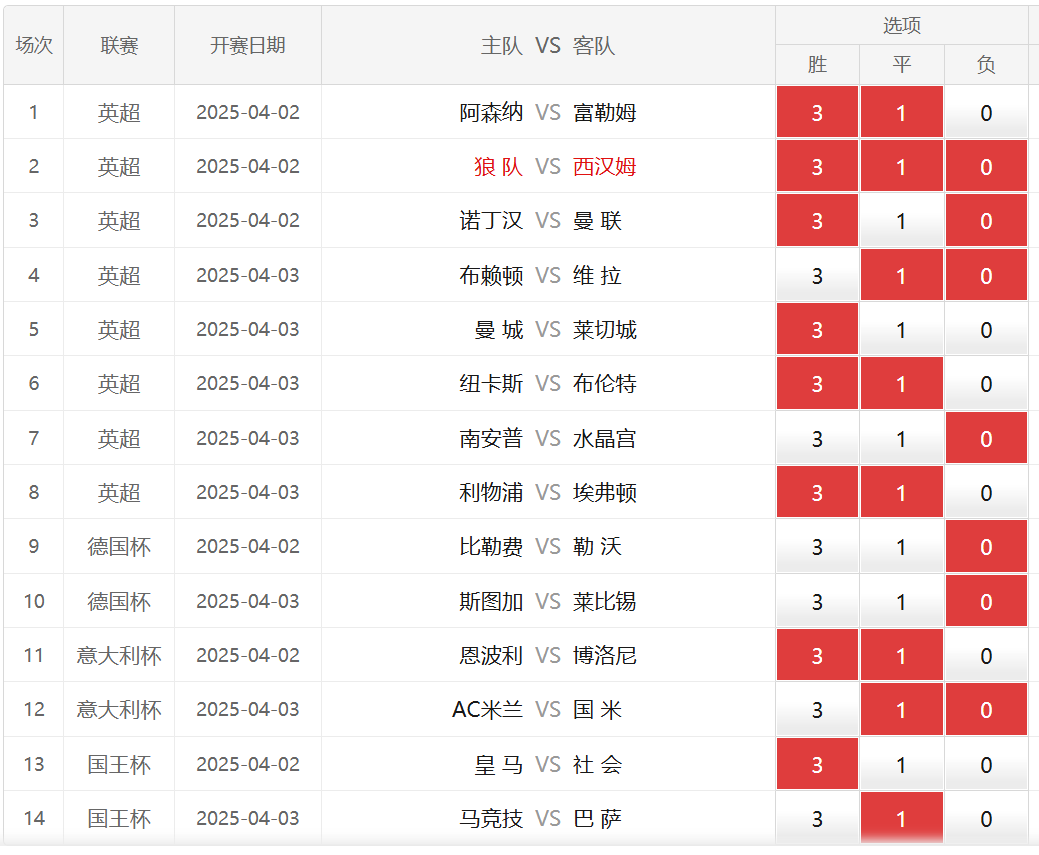The image size is (1039, 855).
Task: Click the 开赛日期 column header
Action: 247,46
